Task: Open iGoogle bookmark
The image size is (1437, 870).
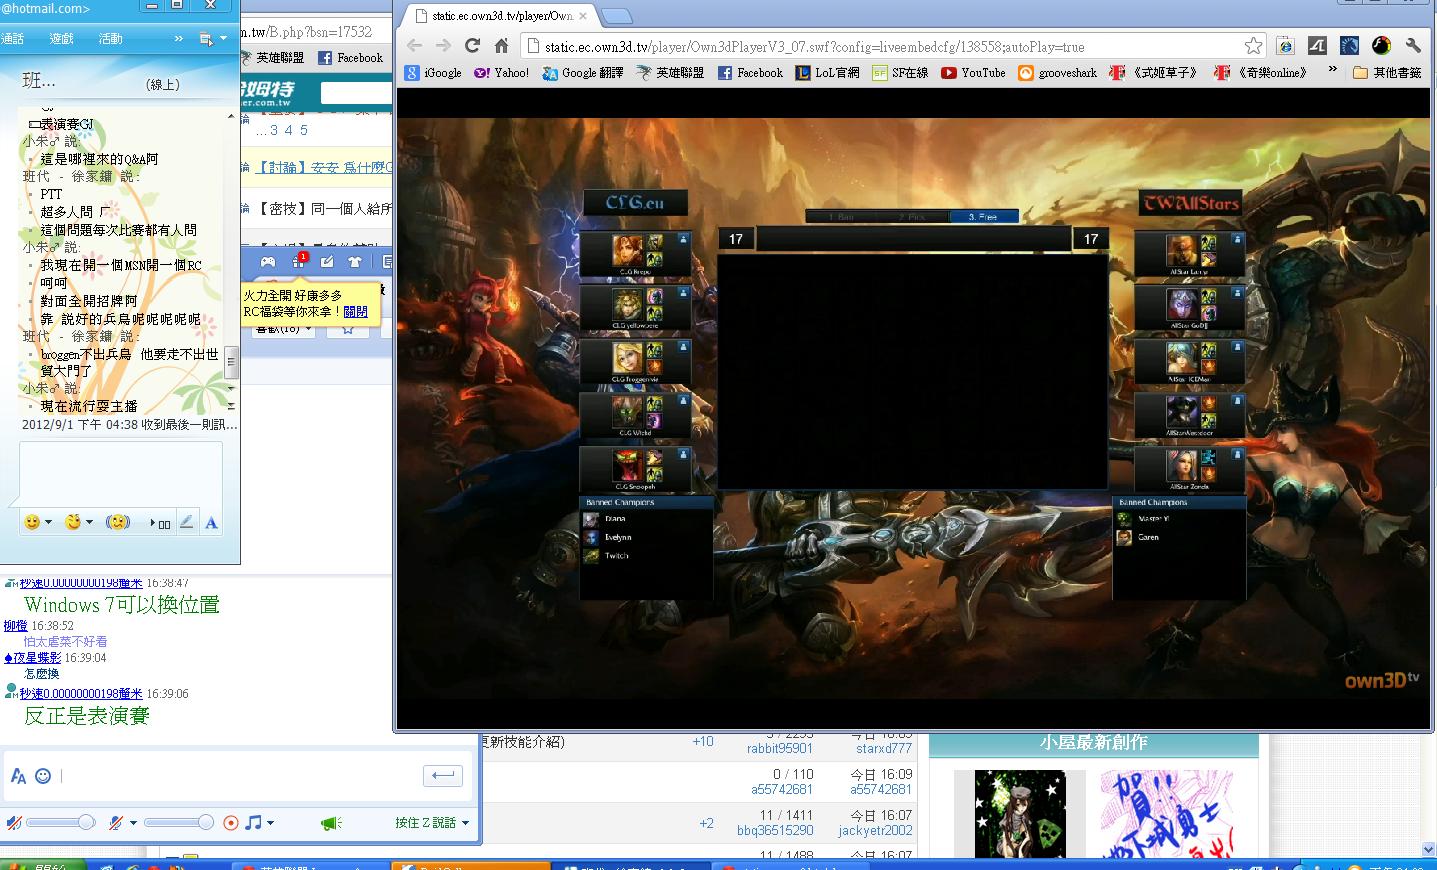Action: (433, 73)
